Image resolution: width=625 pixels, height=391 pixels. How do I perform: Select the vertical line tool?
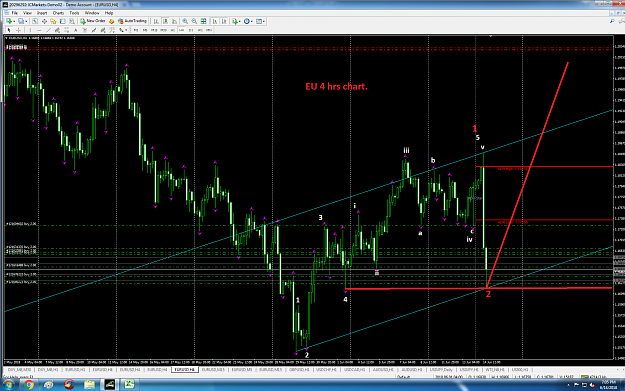[x=30, y=30]
